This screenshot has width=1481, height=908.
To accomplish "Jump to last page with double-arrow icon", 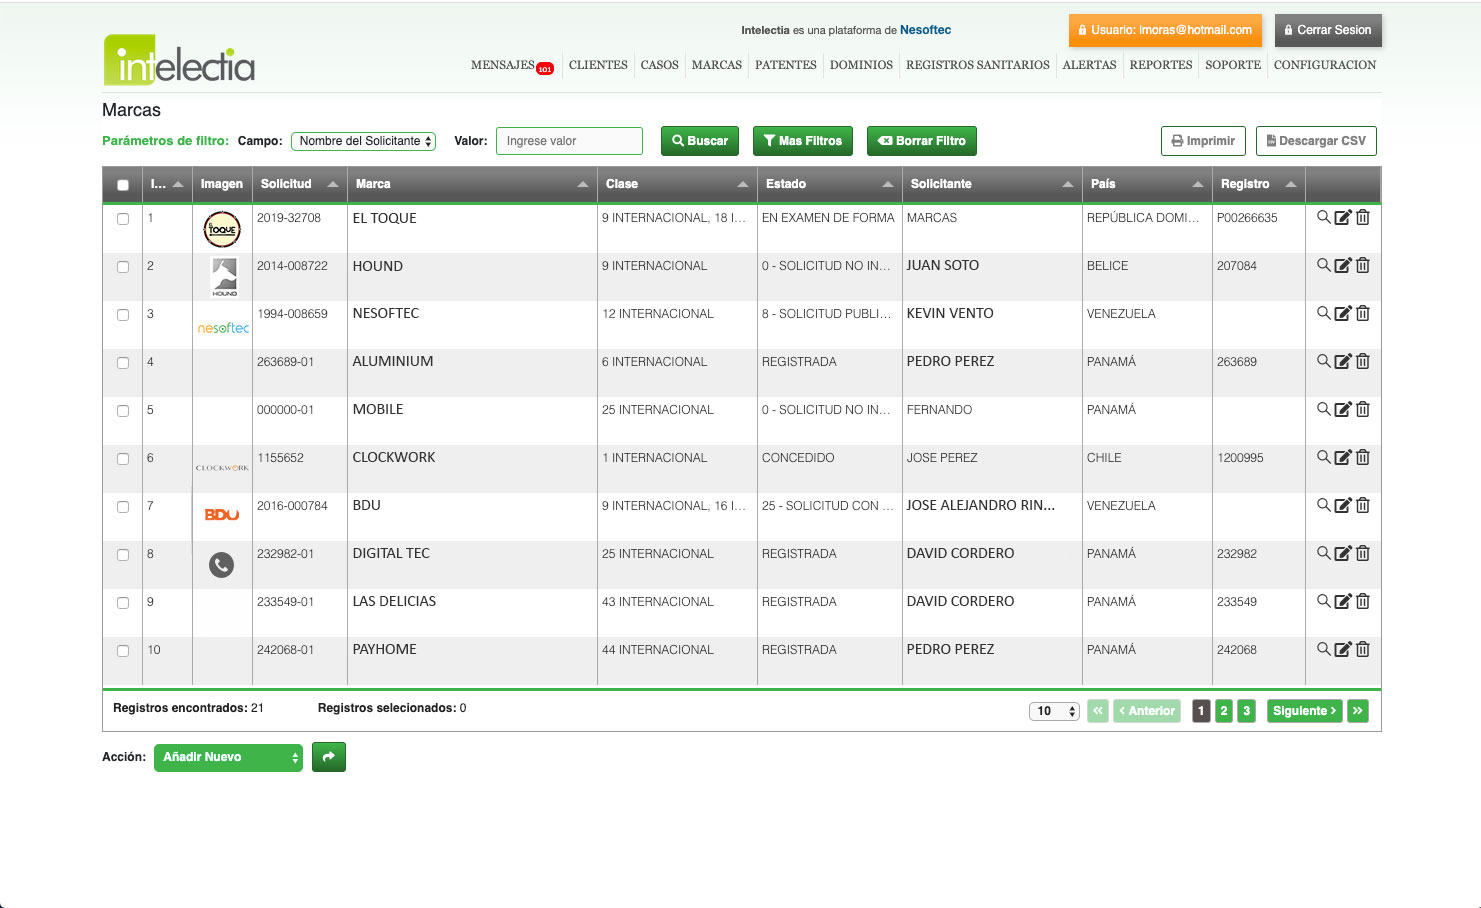I will point(1358,711).
